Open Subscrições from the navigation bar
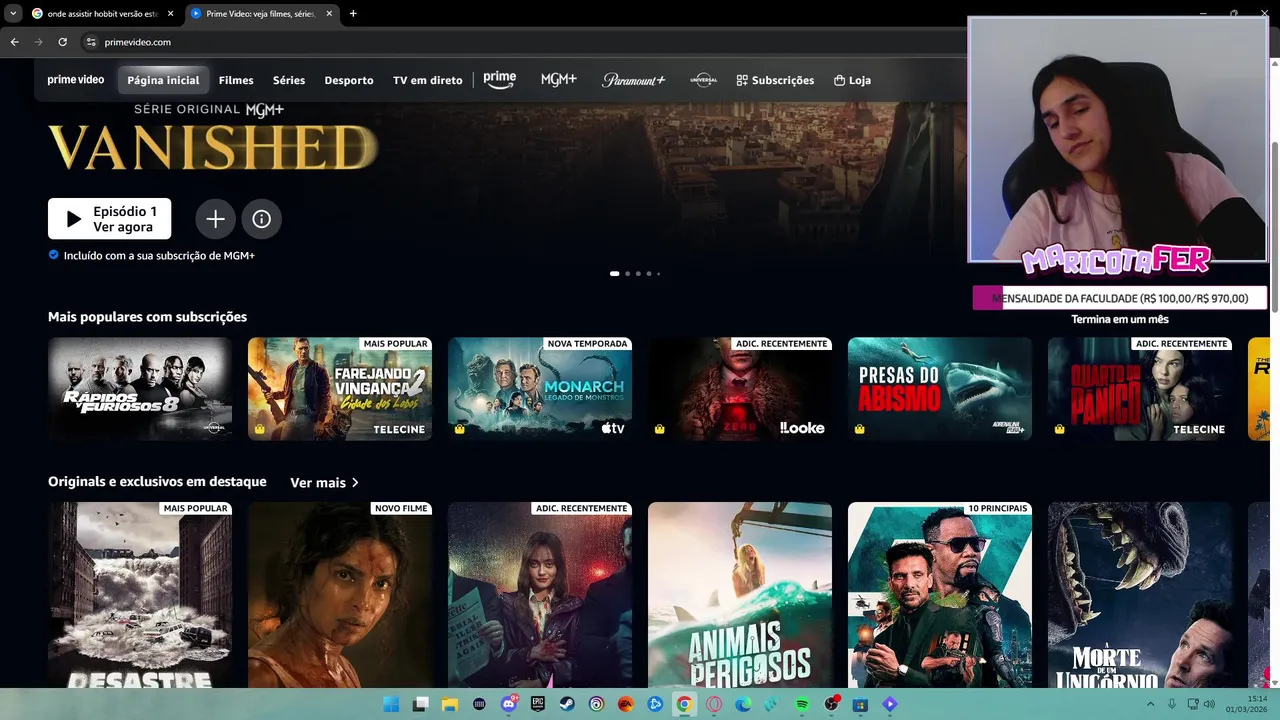The image size is (1280, 720). point(775,80)
